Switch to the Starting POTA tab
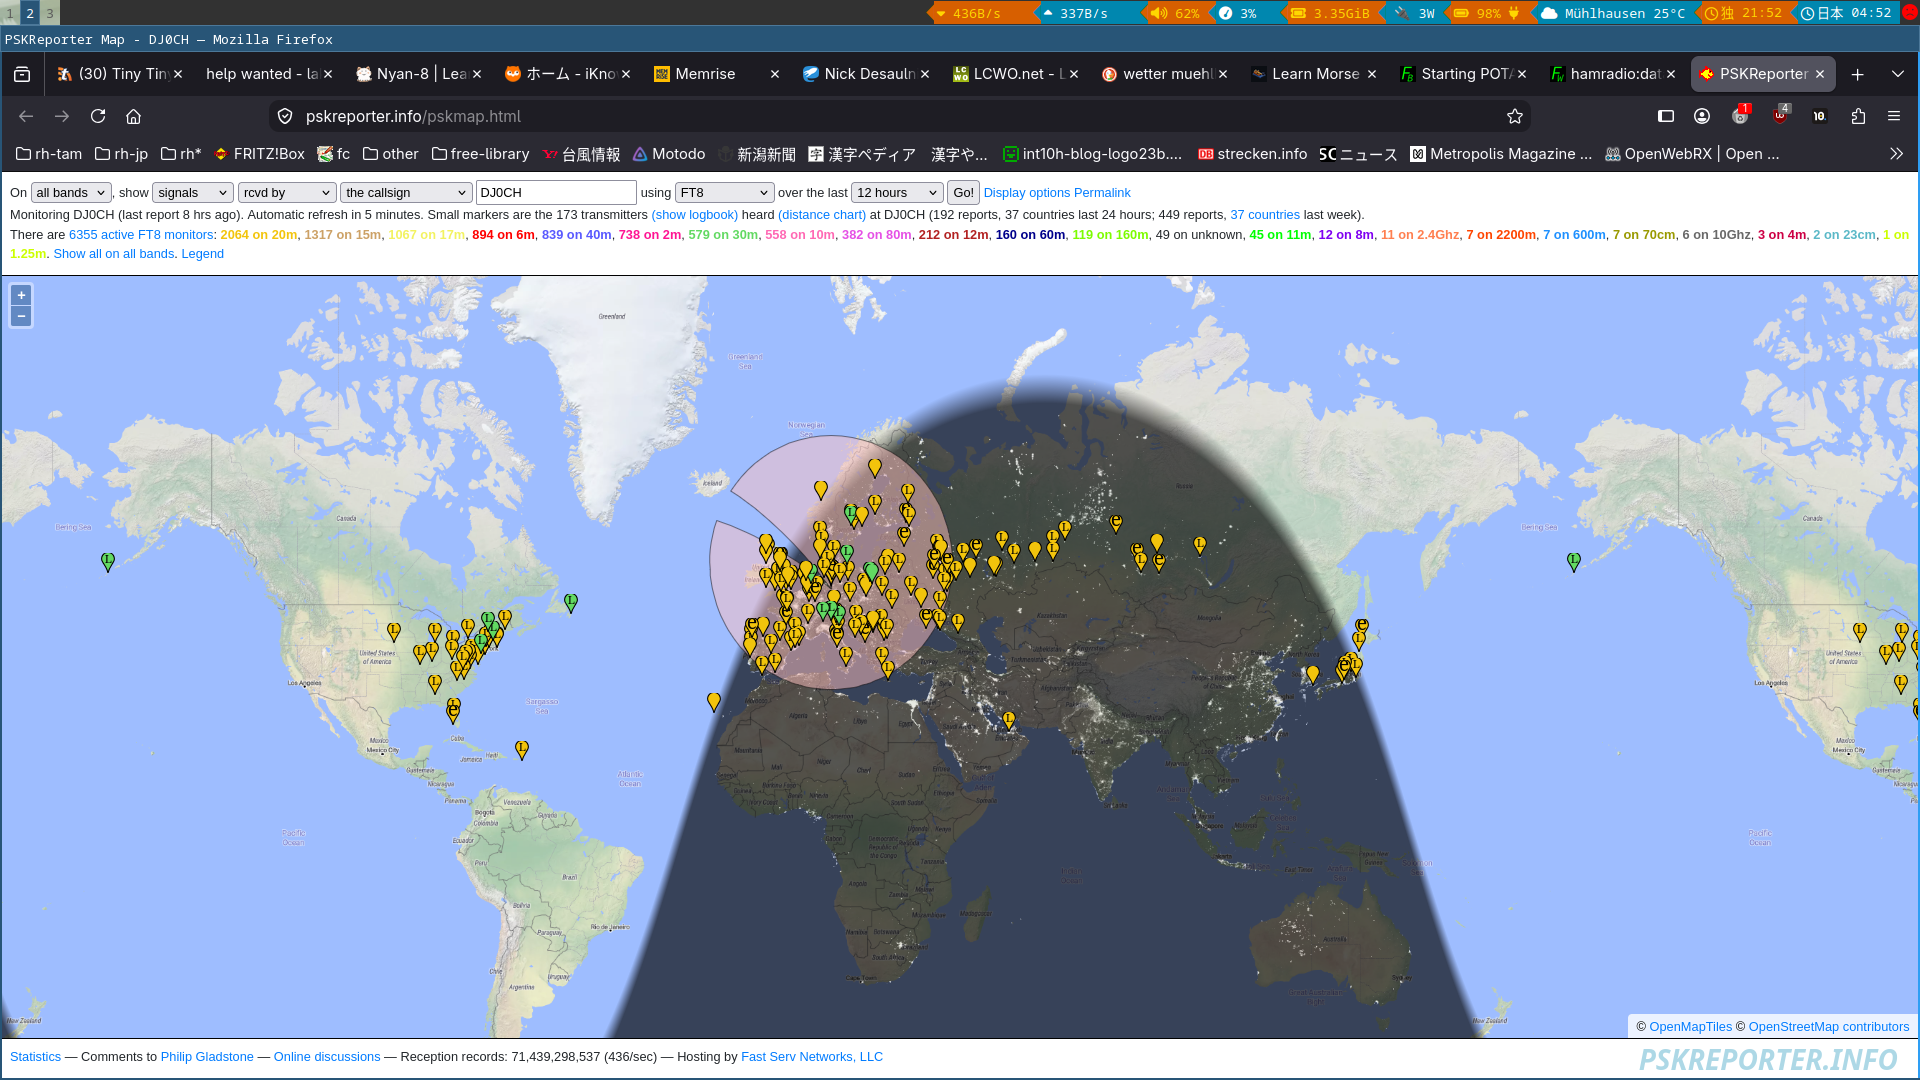This screenshot has width=1920, height=1080. [x=1462, y=74]
